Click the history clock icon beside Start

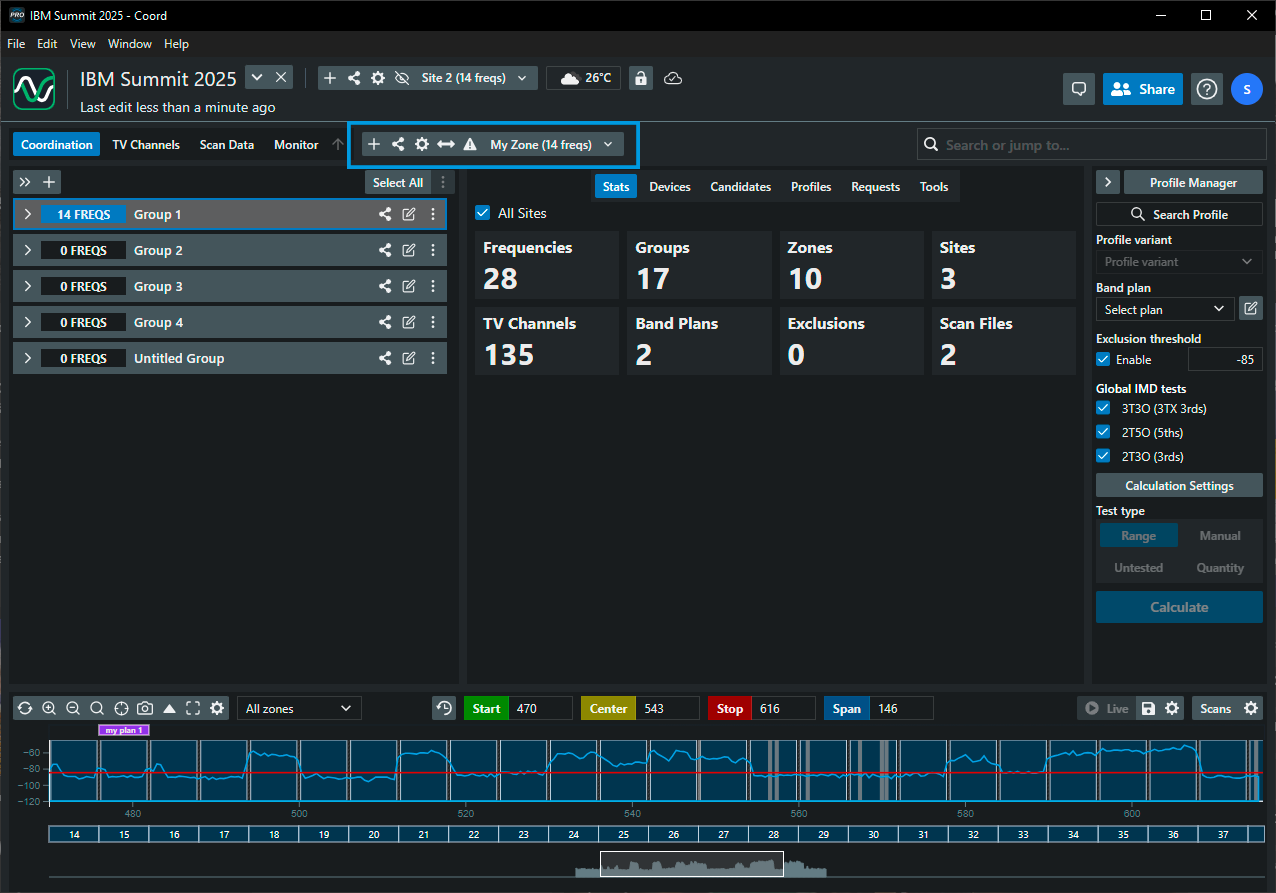click(444, 708)
